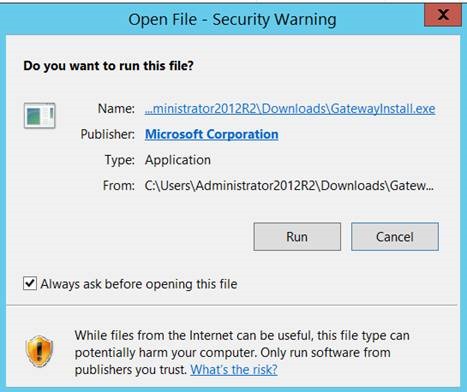The width and height of the screenshot is (467, 392).
Task: Open the Microsoft Corporation publisher link
Action: tap(212, 134)
